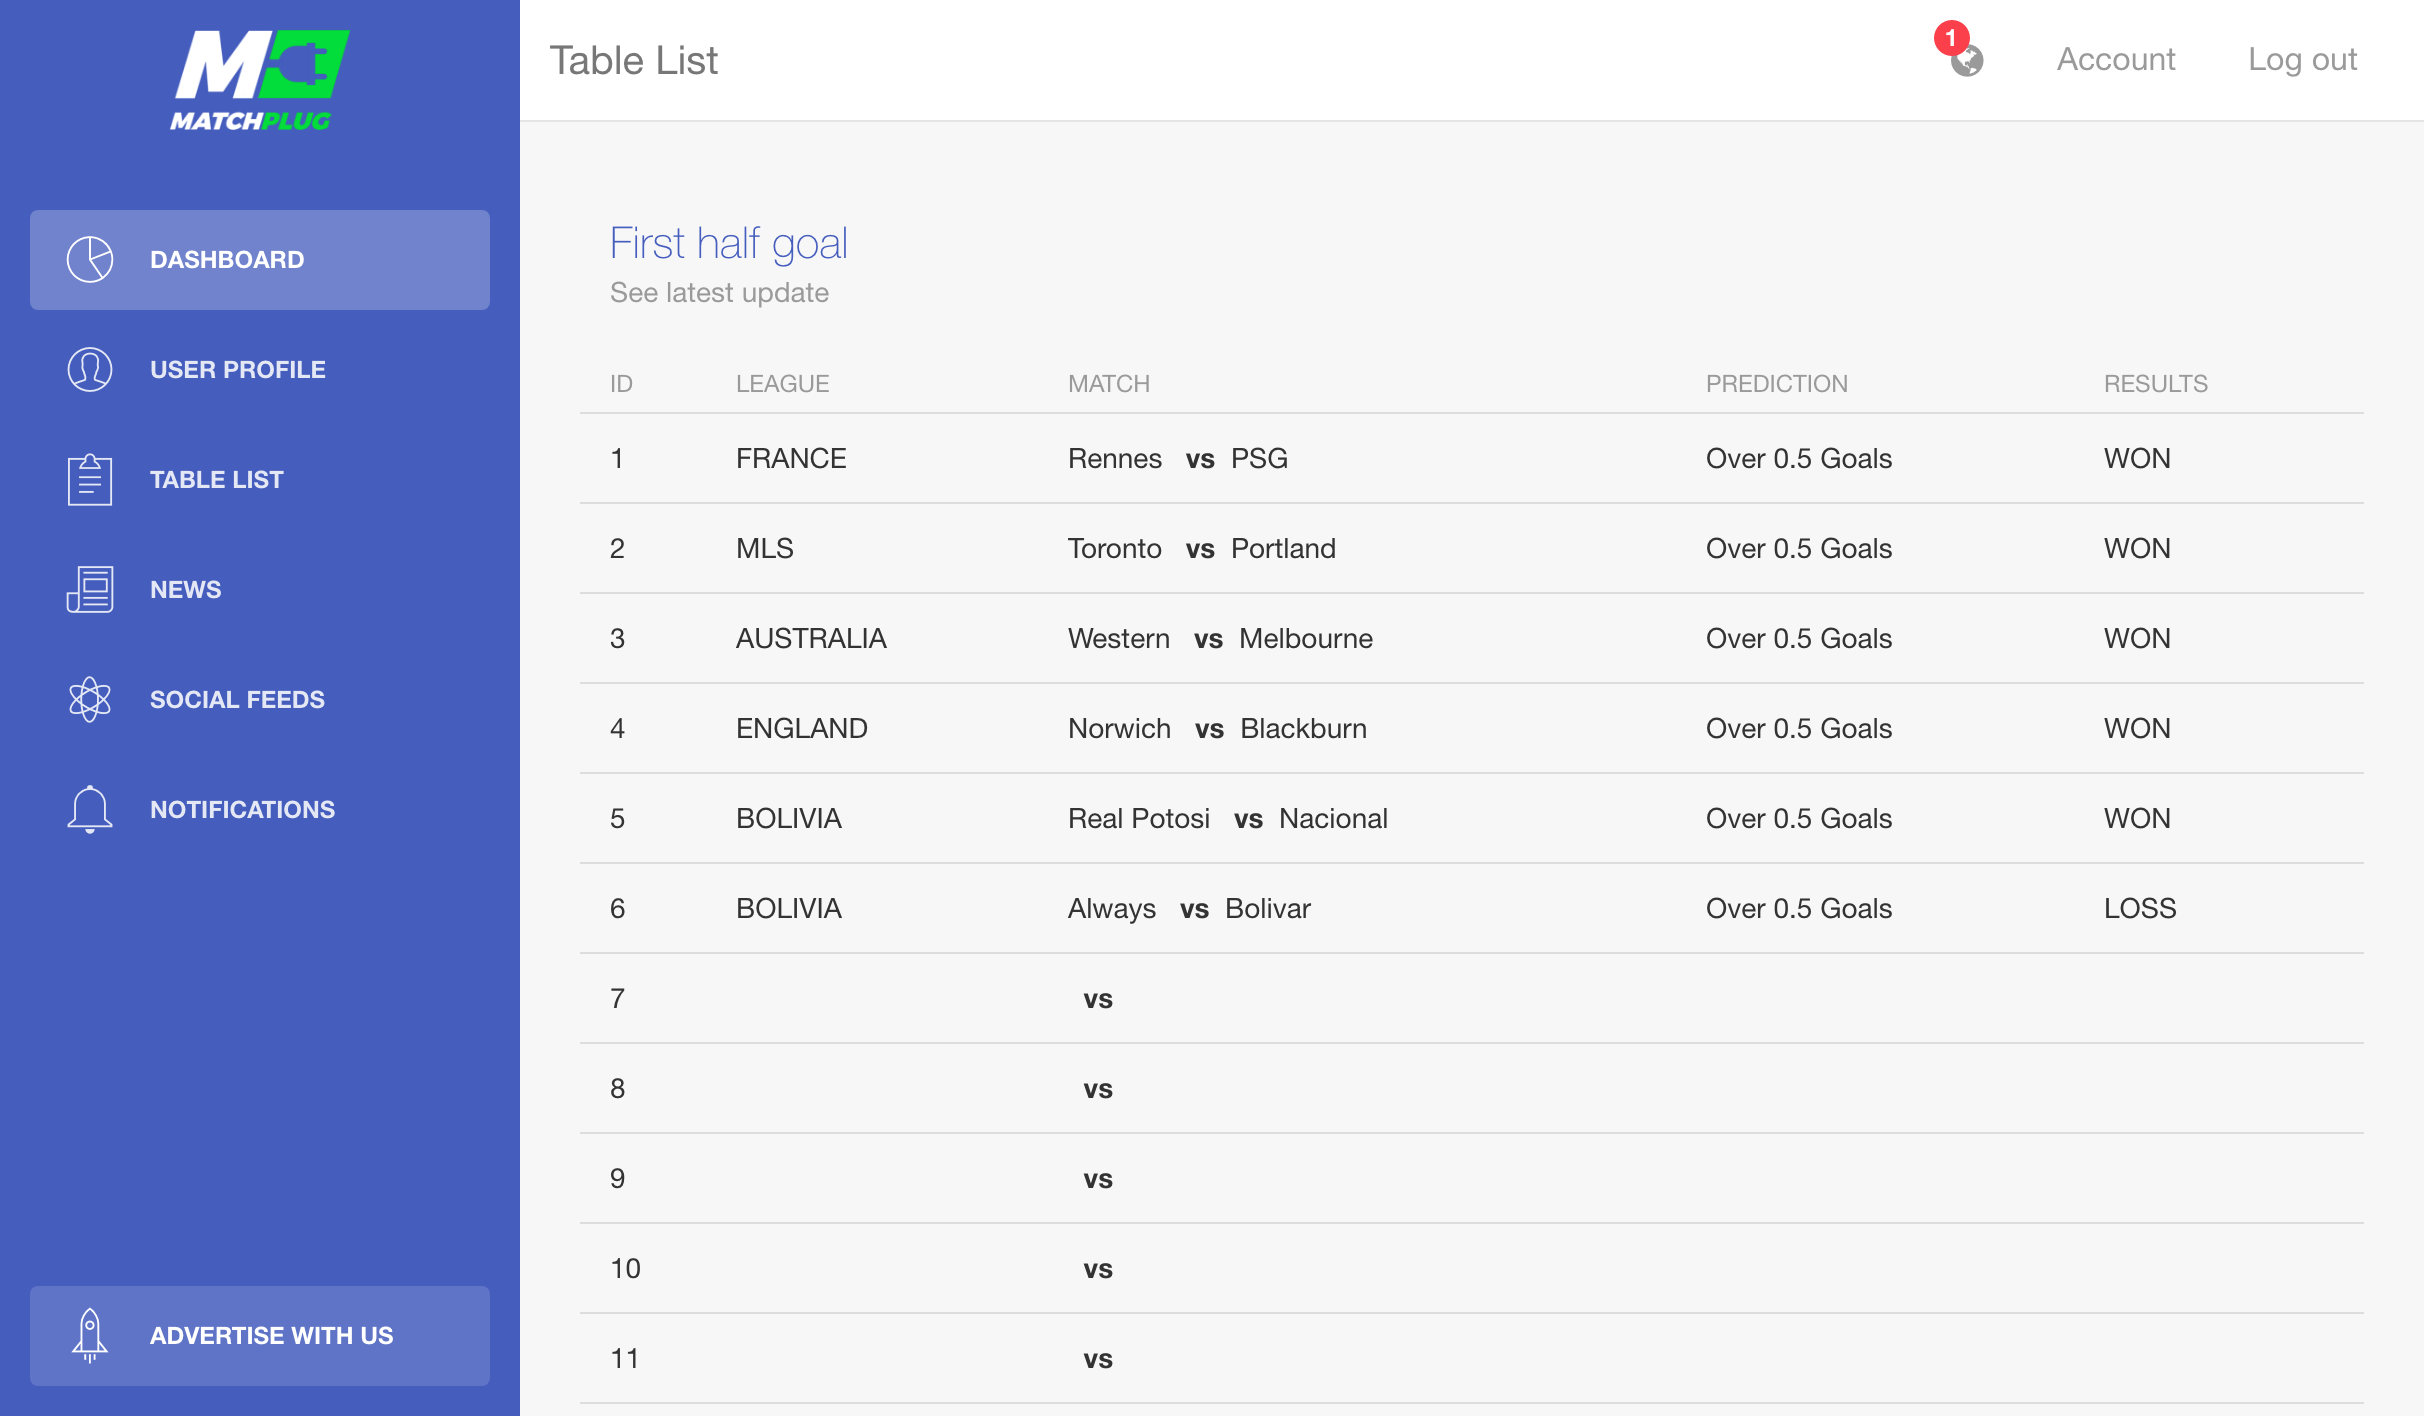Click the red notification badge
Viewport: 2424px width, 1416px height.
1951,38
